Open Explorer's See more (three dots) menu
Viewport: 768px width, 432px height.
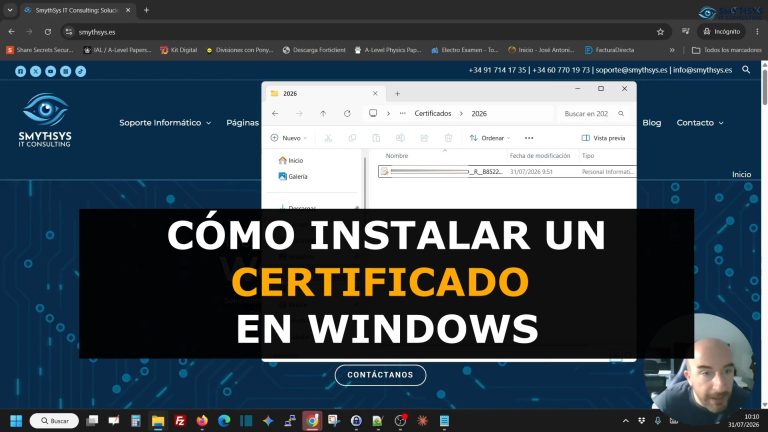click(529, 138)
